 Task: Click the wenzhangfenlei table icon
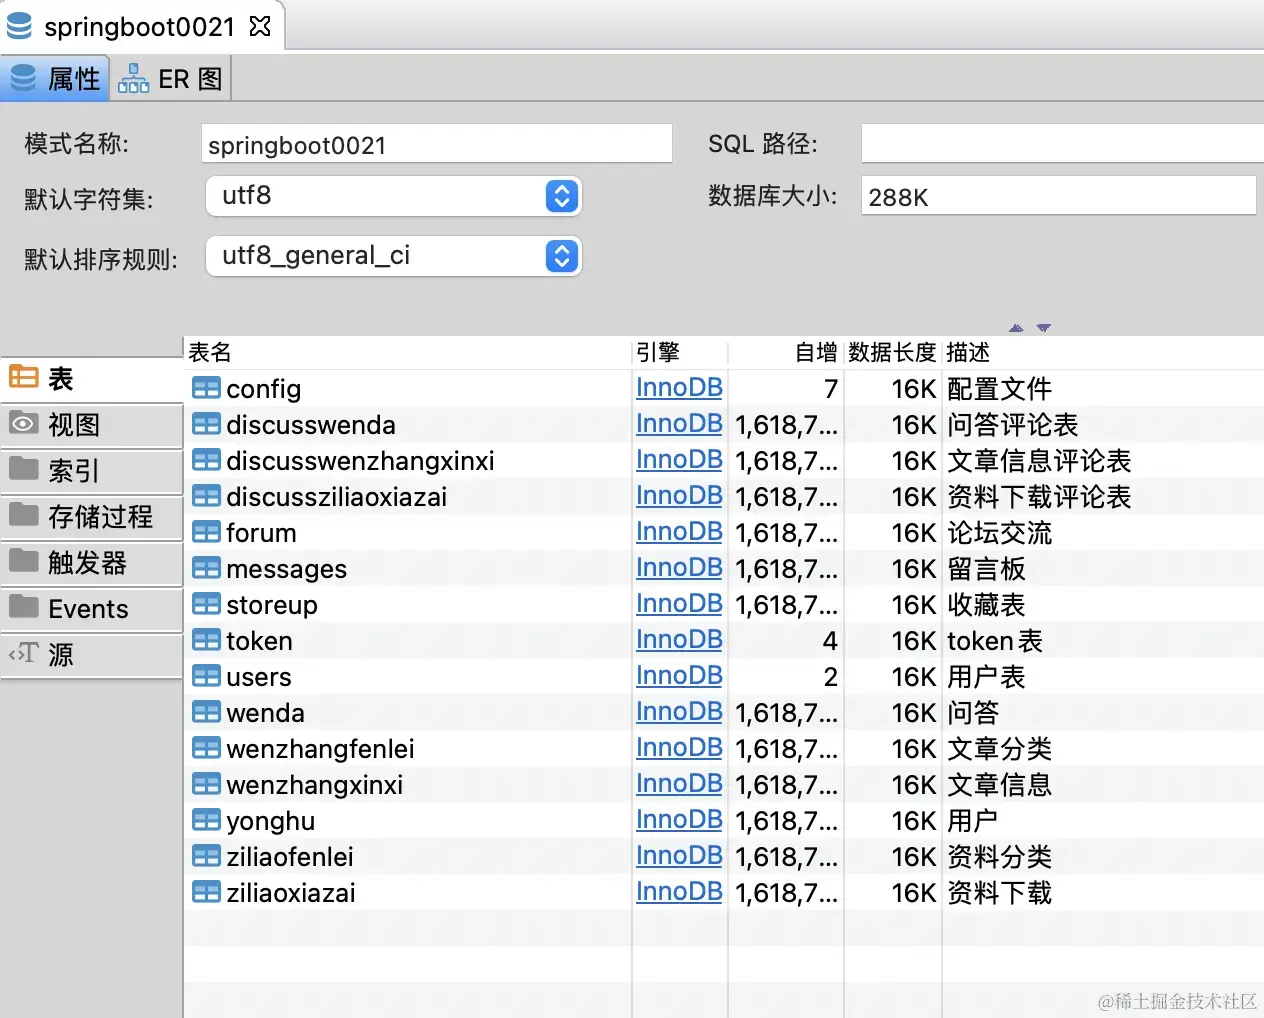coord(206,748)
